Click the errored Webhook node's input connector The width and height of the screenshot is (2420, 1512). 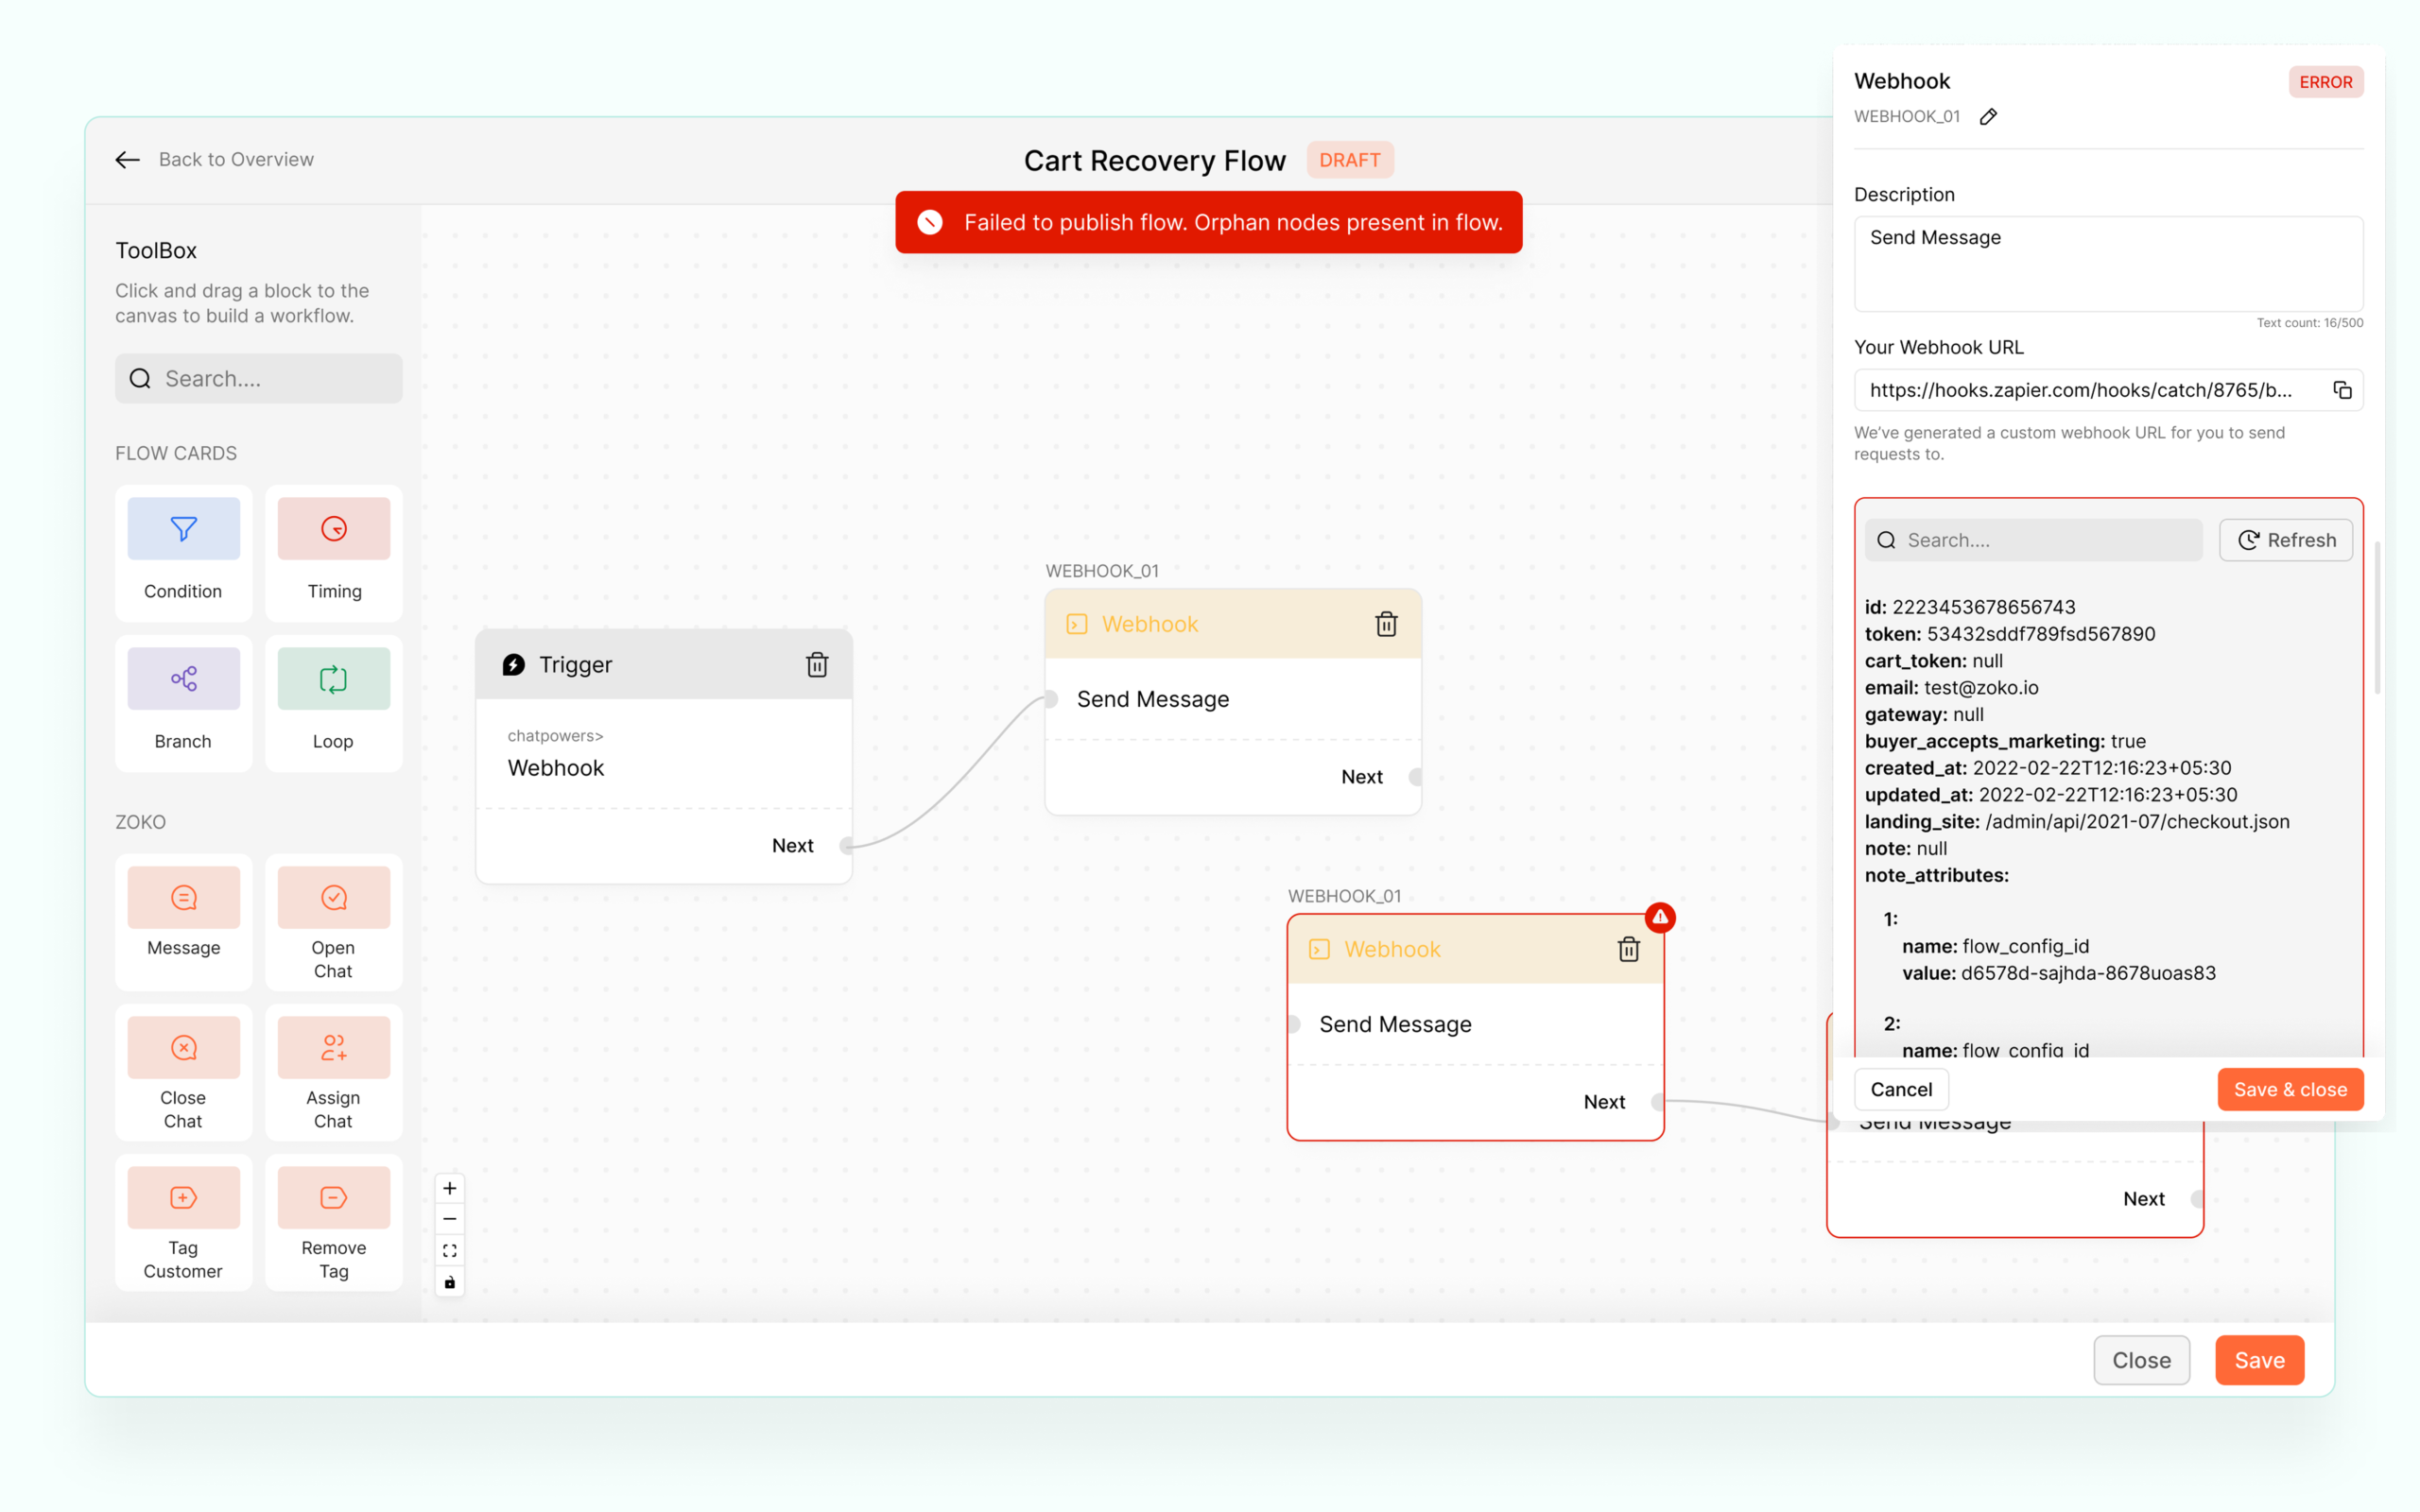click(1294, 1024)
